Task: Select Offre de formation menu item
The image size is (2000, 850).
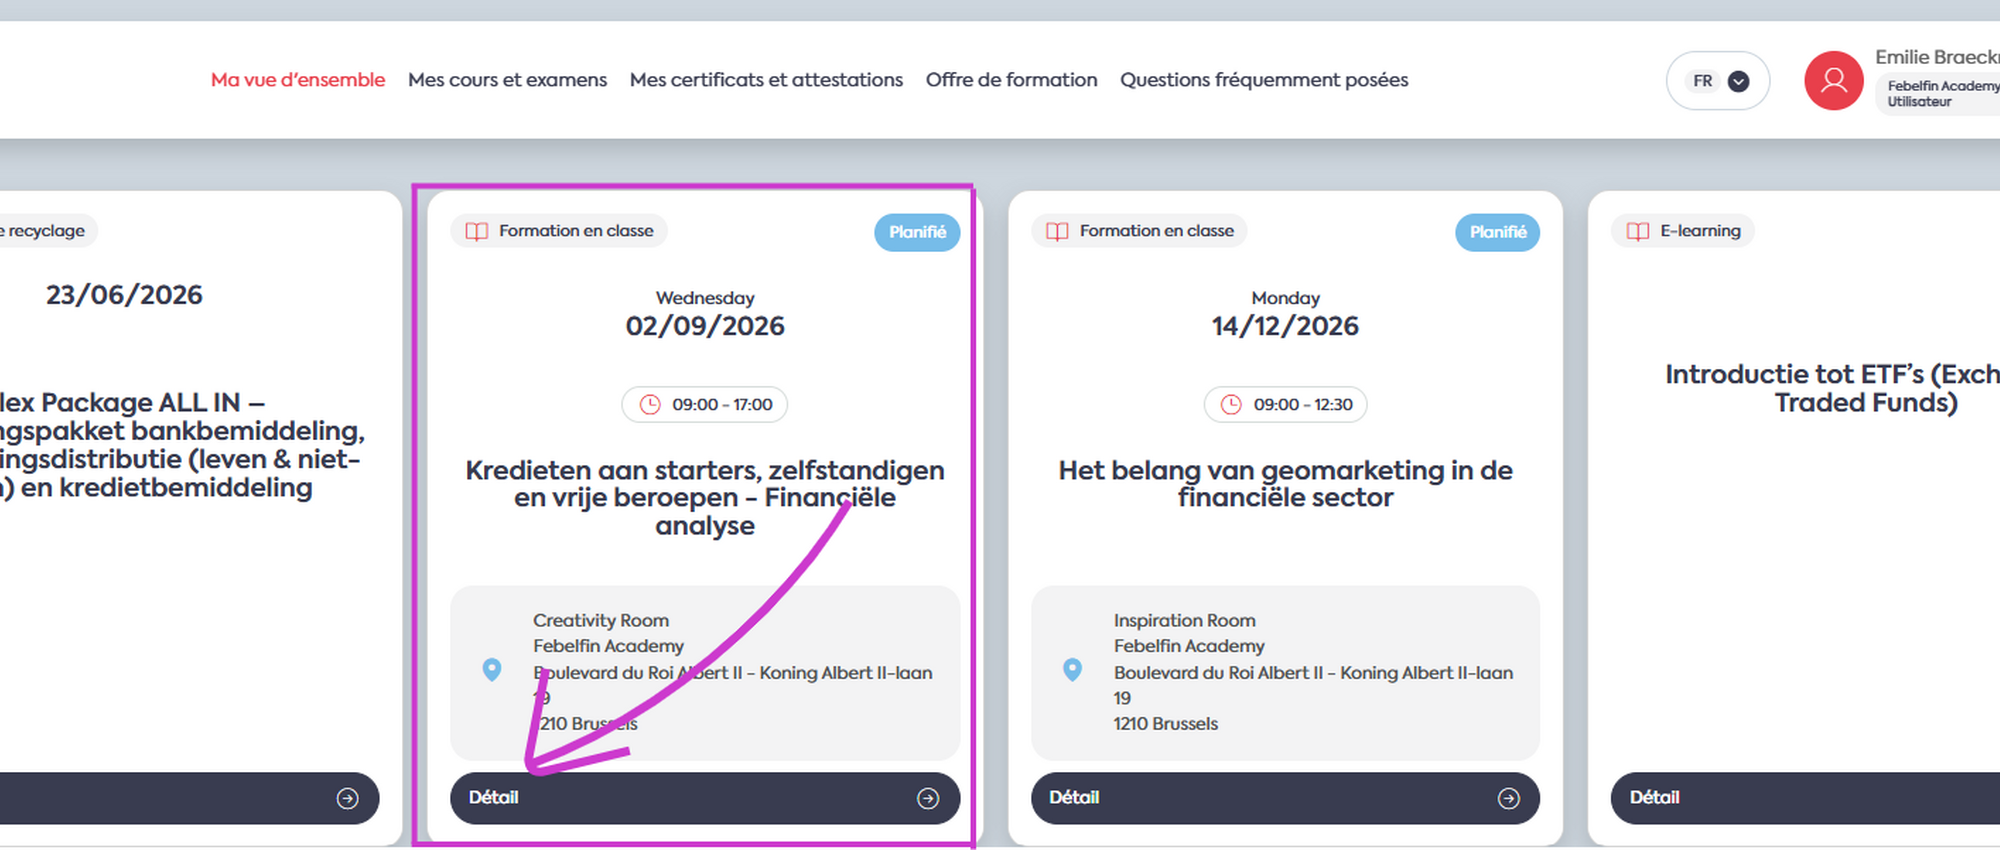Action: pos(1011,80)
